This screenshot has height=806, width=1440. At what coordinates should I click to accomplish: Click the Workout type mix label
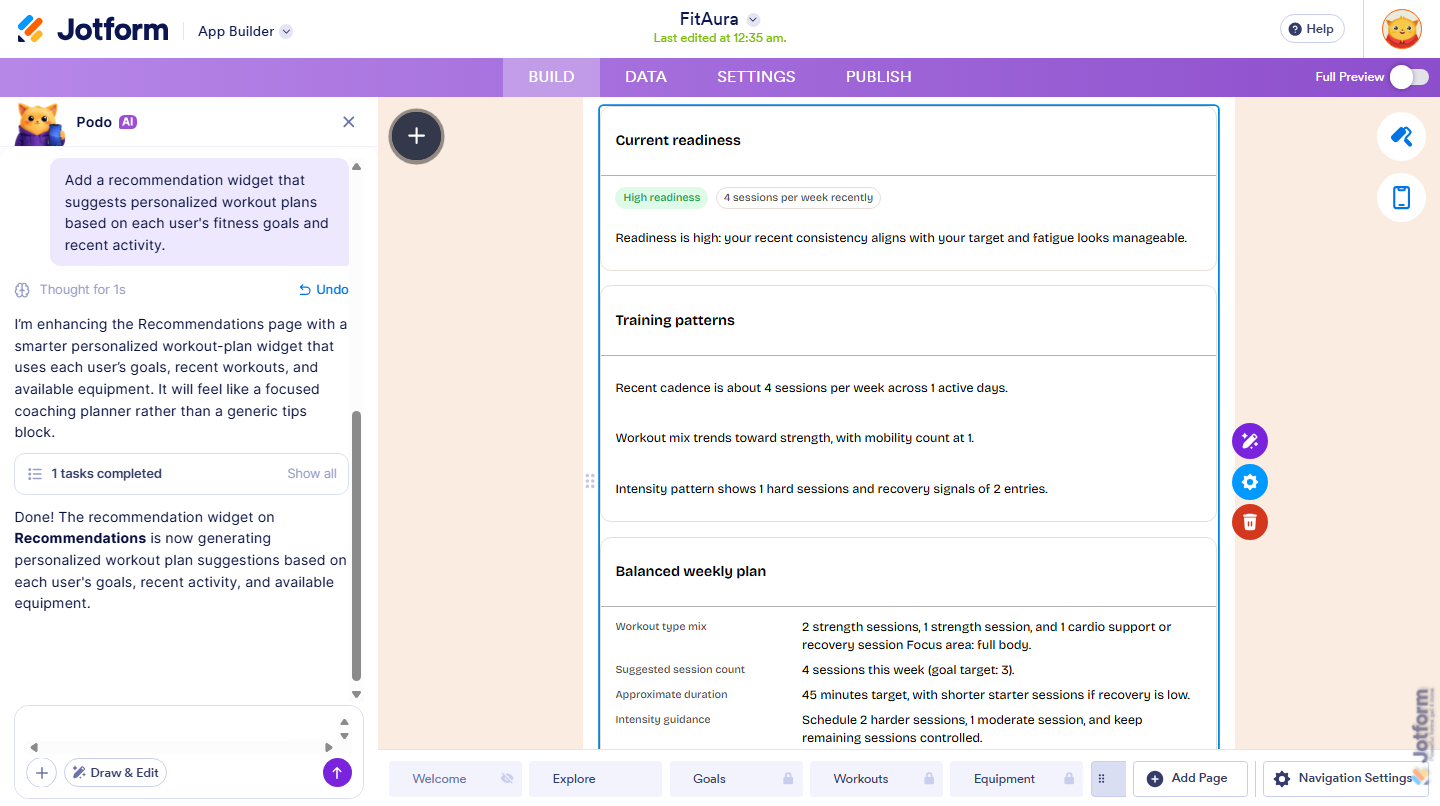(661, 627)
